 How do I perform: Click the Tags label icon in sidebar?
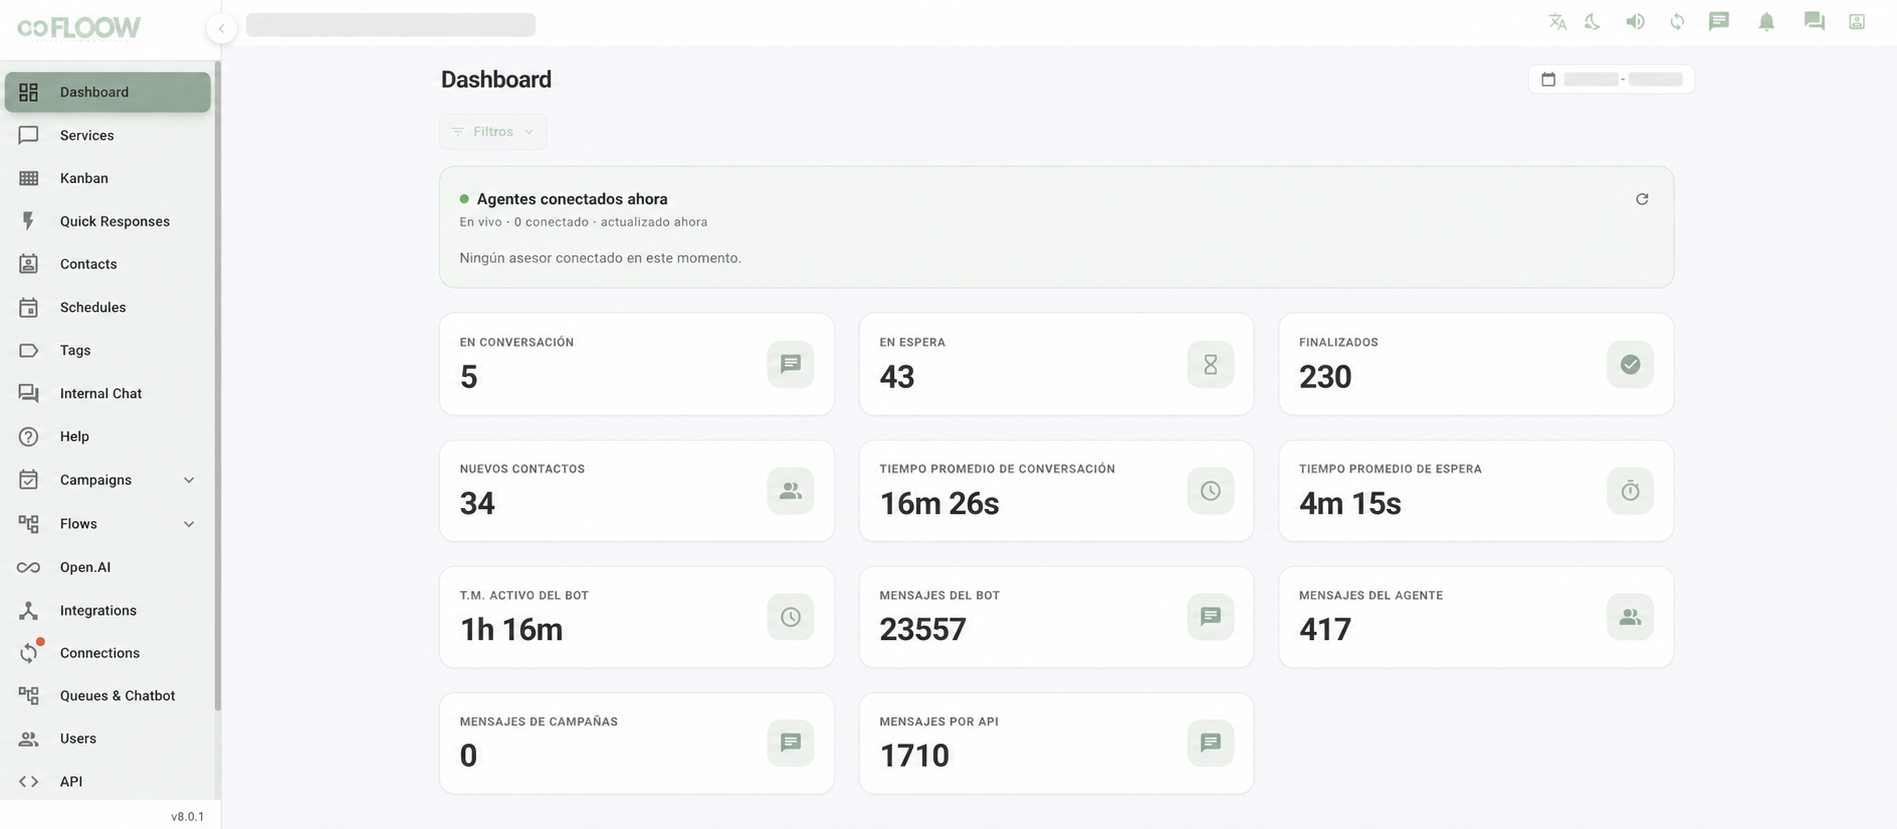pyautogui.click(x=29, y=350)
